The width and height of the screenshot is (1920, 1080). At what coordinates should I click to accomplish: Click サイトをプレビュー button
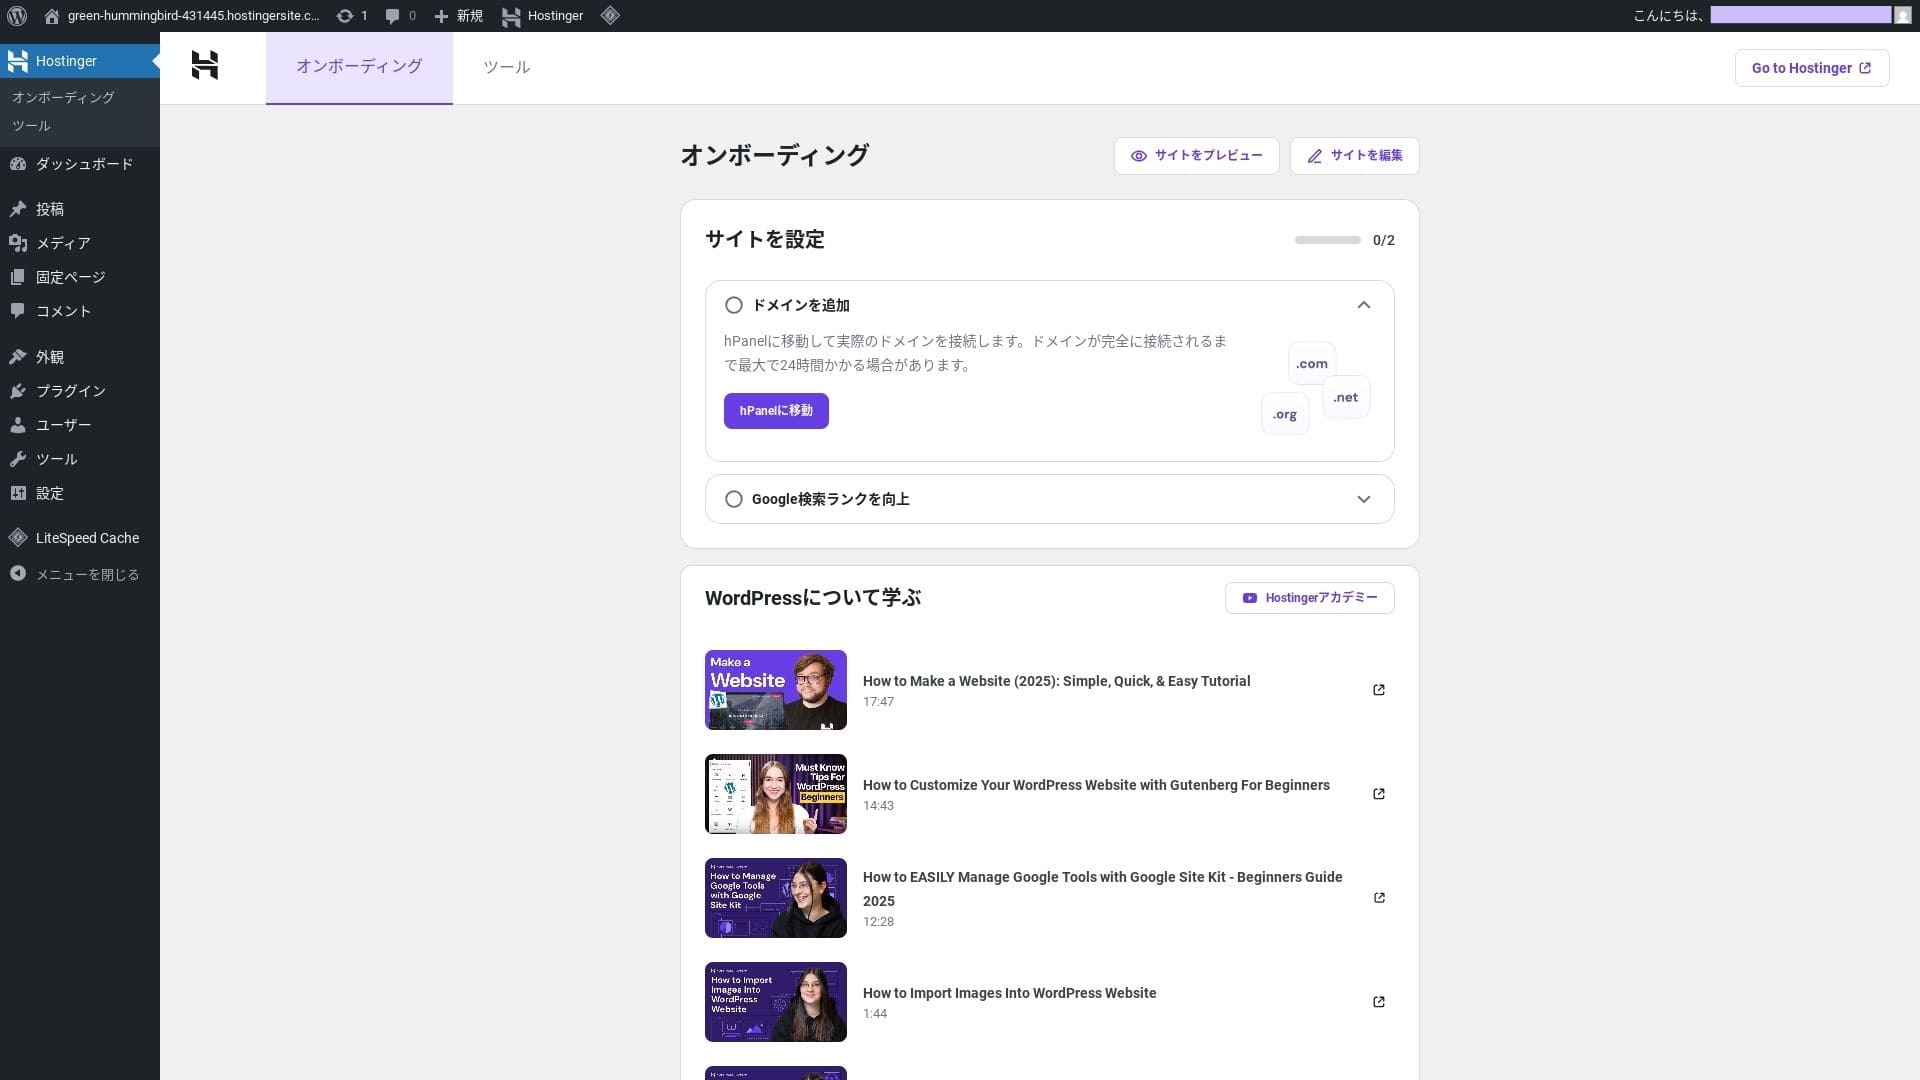[1197, 156]
